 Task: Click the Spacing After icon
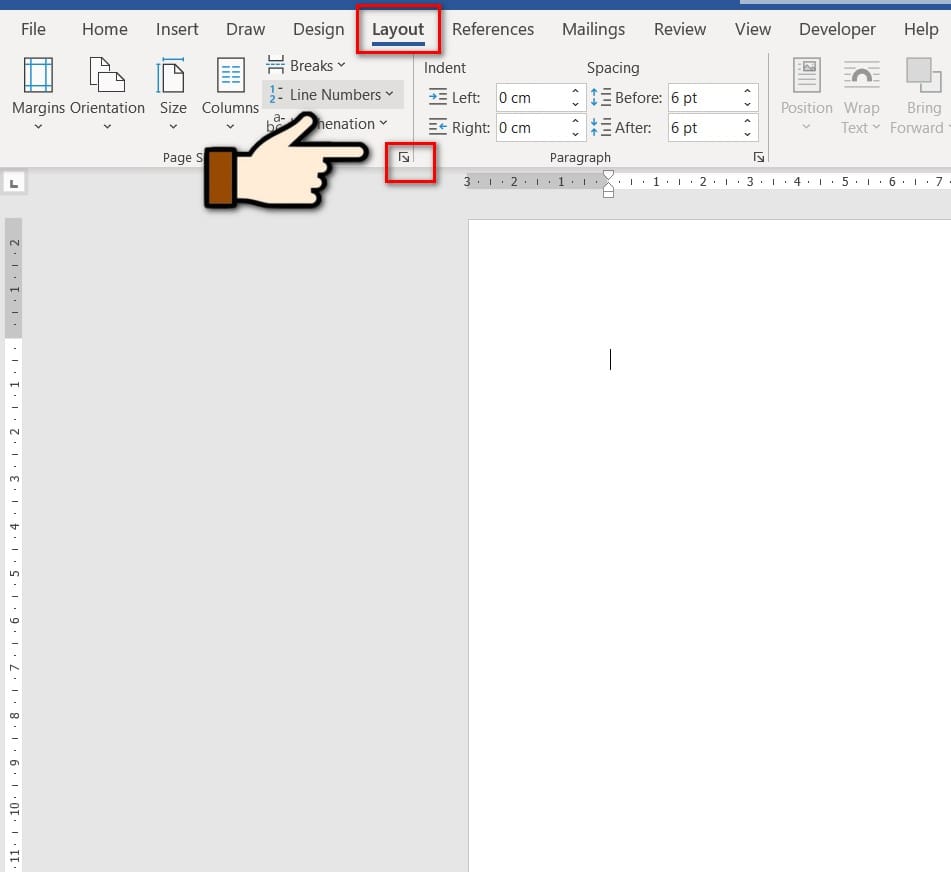(x=600, y=127)
